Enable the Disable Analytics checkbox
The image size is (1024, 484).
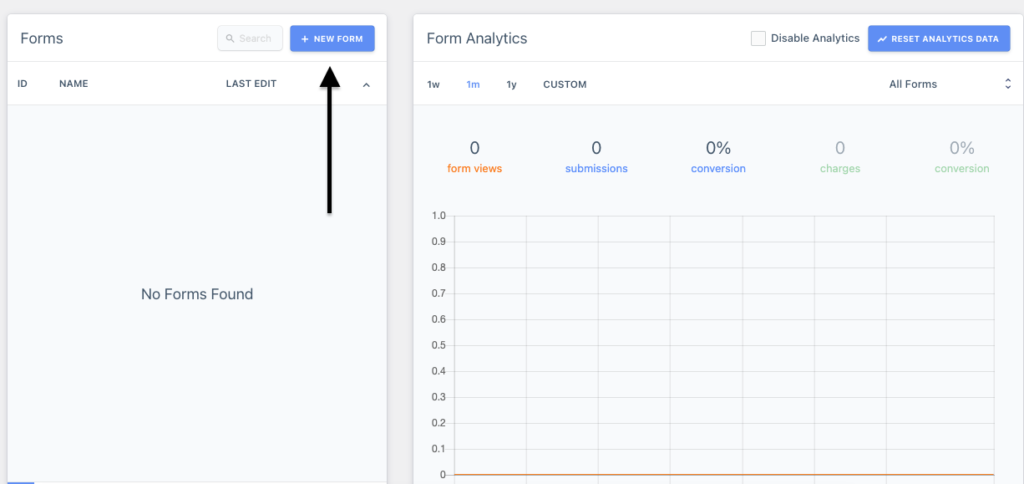(x=758, y=39)
